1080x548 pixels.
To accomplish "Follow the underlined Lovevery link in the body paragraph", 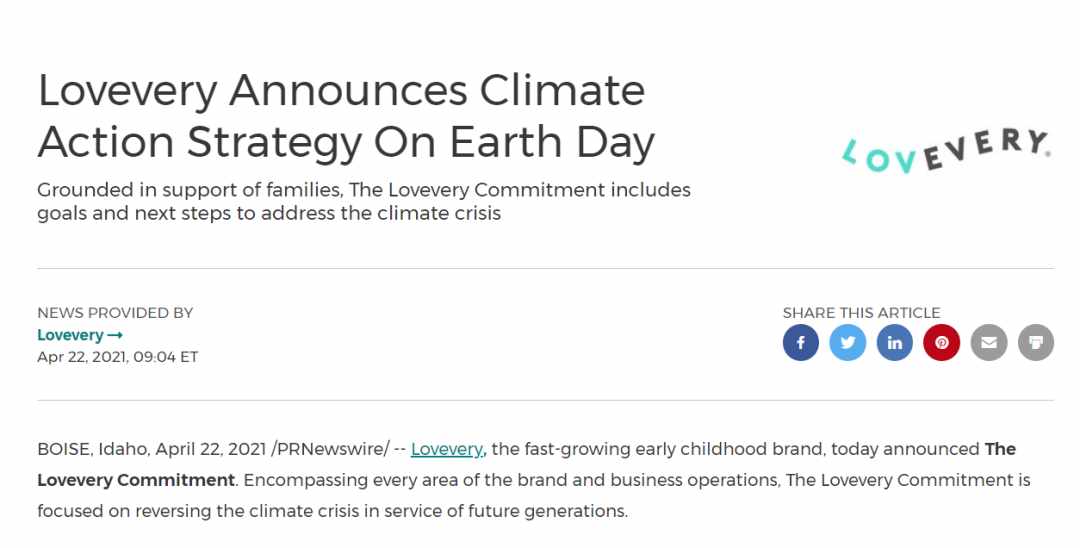I will 447,449.
